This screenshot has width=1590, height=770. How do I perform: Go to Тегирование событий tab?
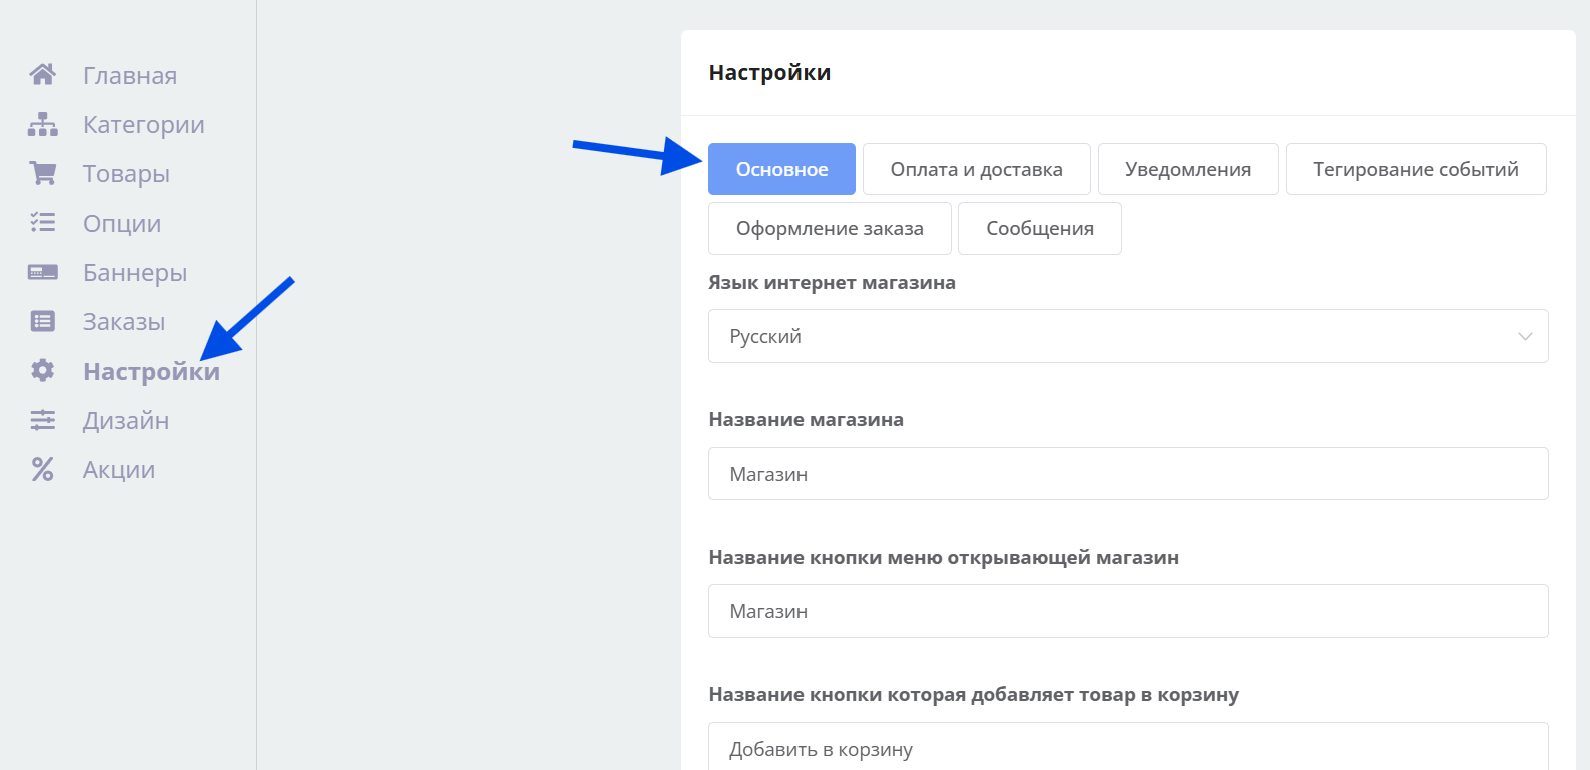(x=1415, y=169)
